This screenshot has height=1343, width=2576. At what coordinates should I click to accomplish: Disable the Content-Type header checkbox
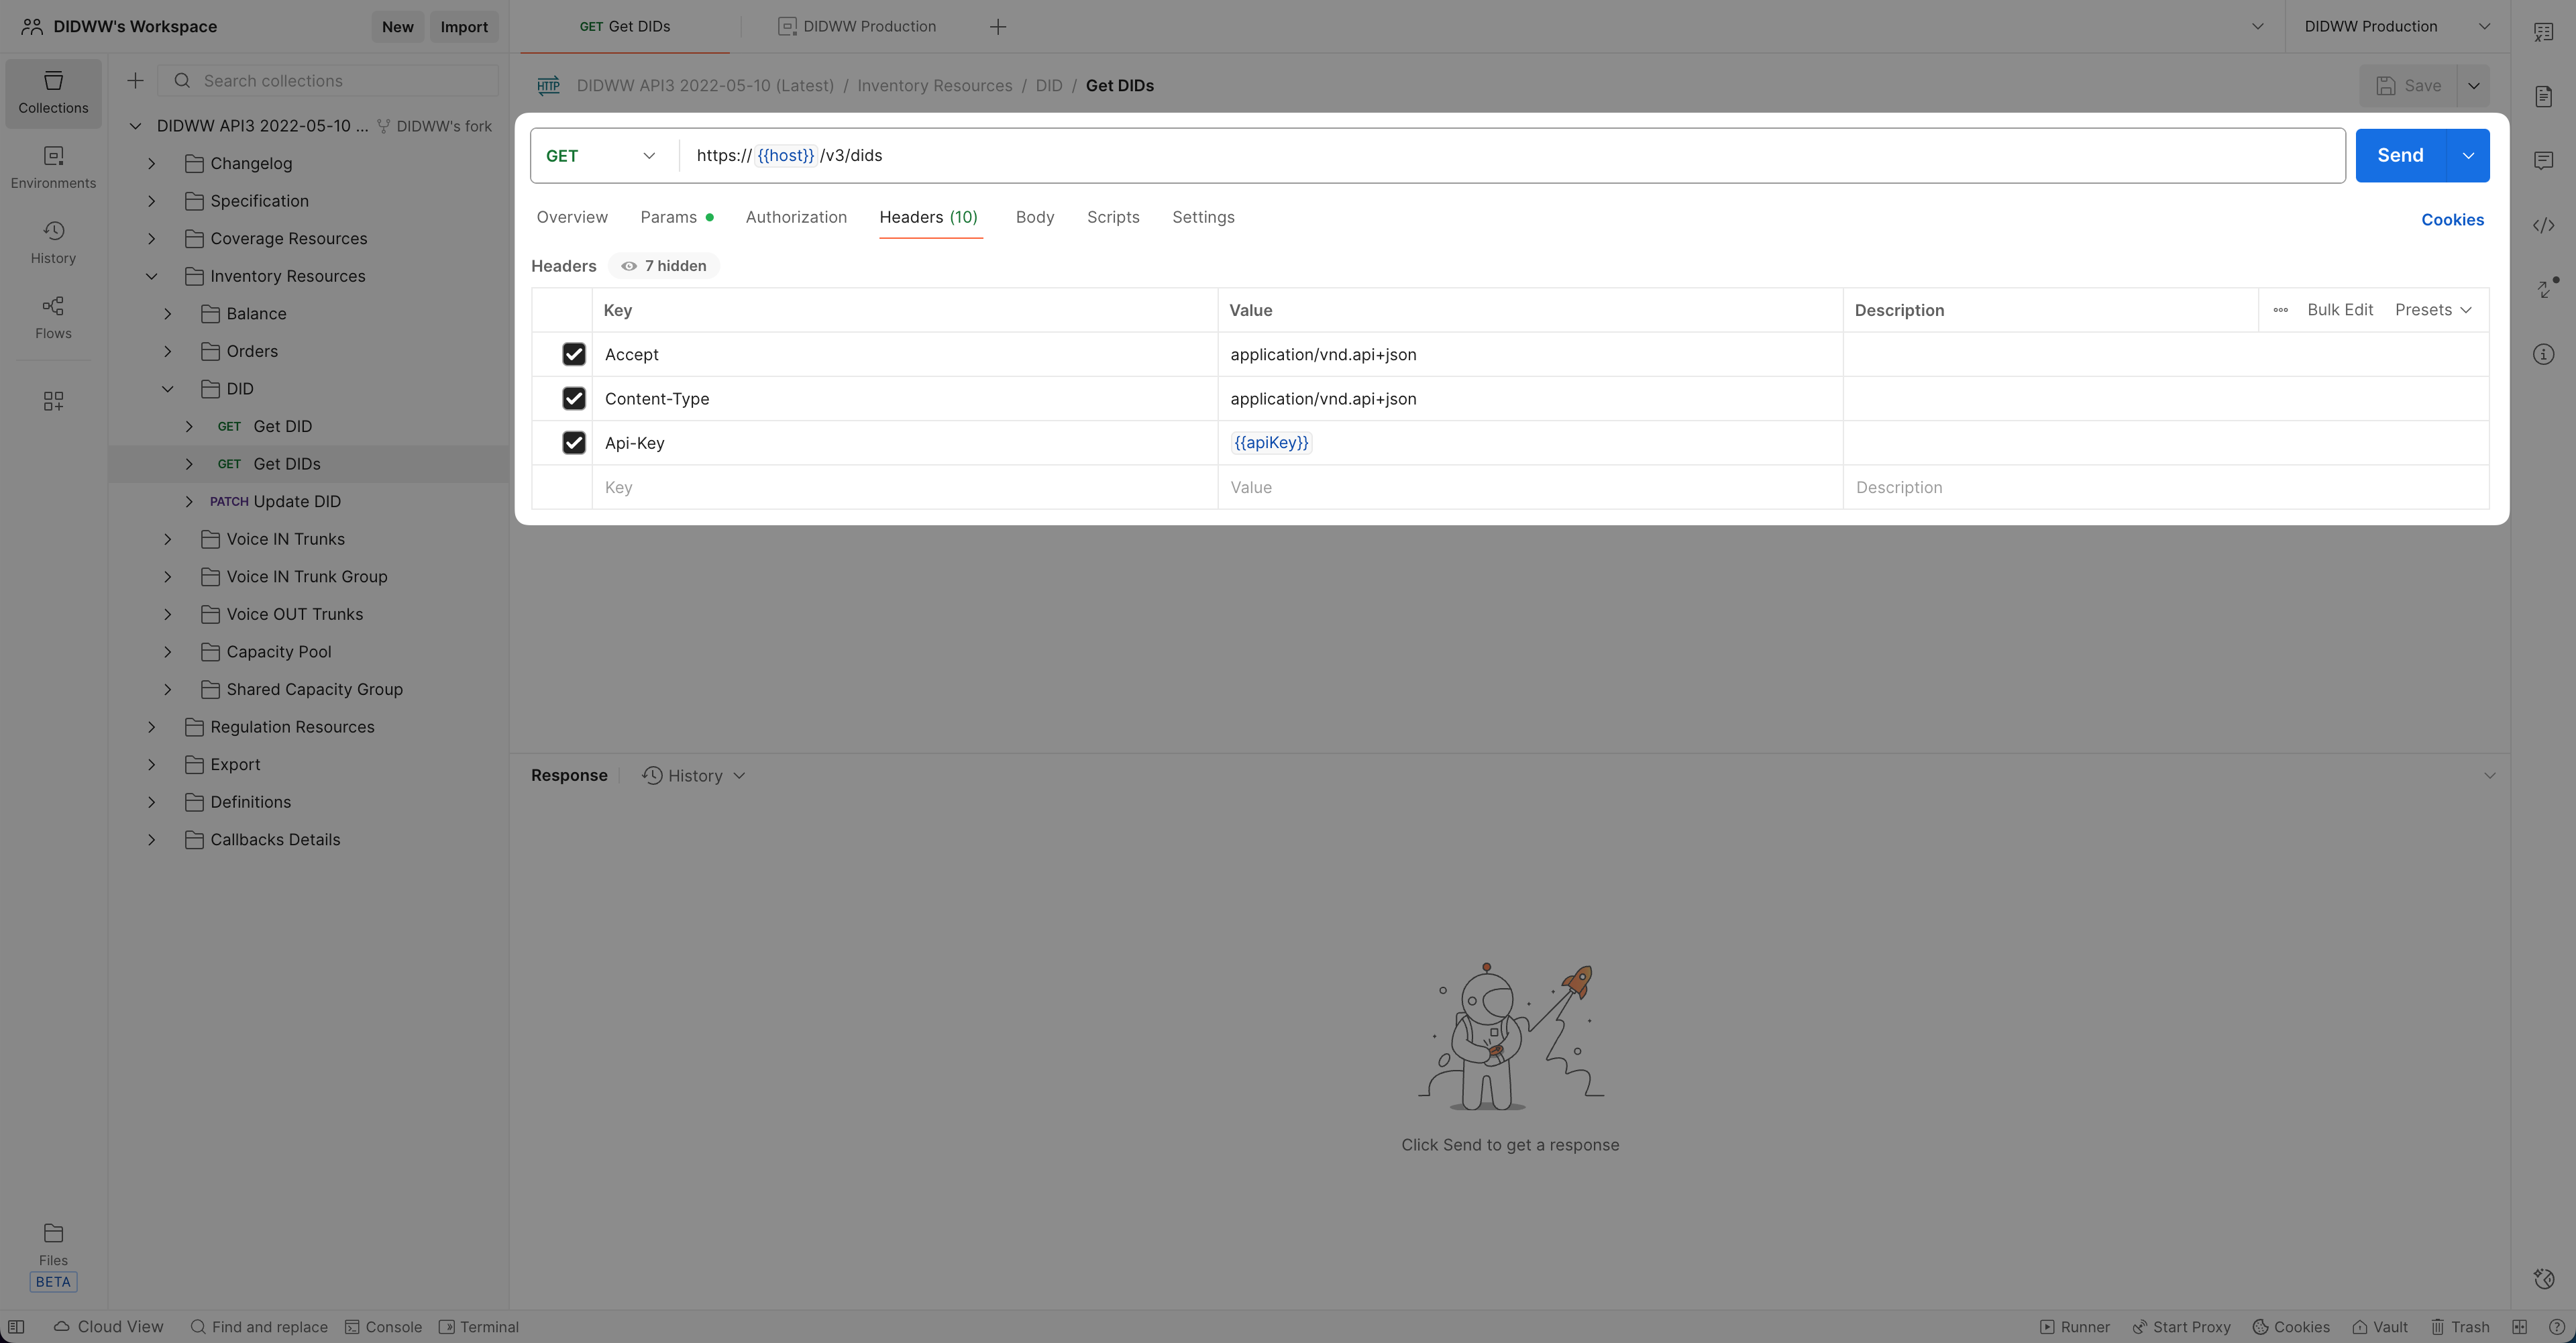coord(573,398)
